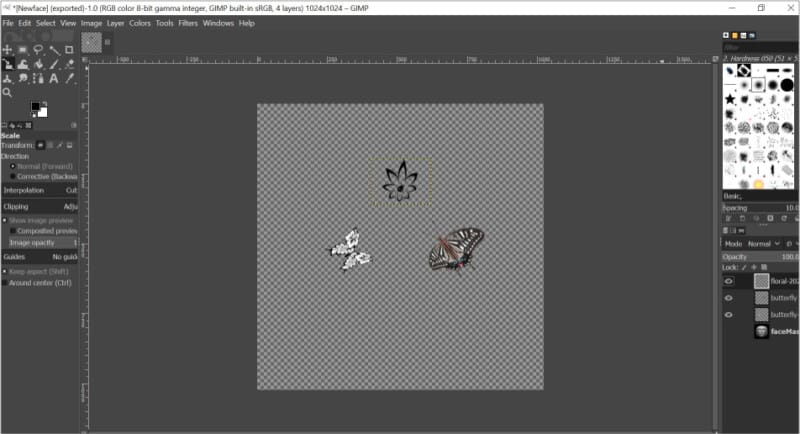Open the Filters menu

188,23
